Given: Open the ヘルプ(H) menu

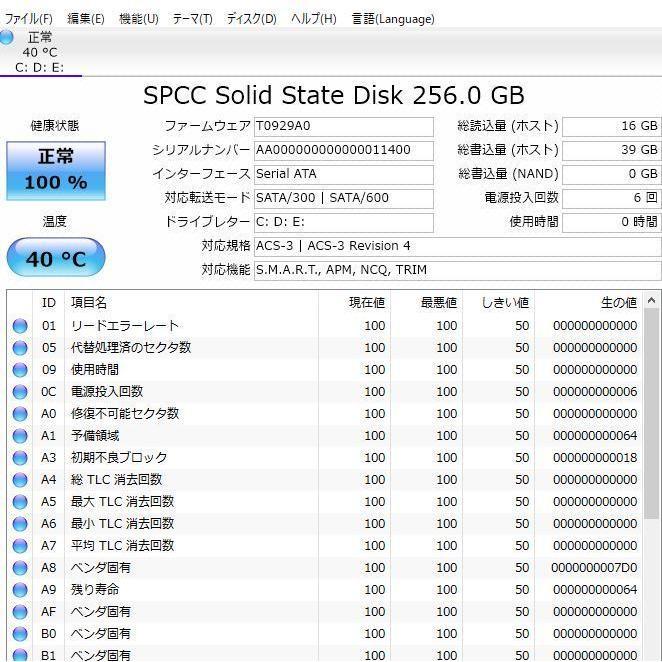Looking at the screenshot, I should 314,19.
